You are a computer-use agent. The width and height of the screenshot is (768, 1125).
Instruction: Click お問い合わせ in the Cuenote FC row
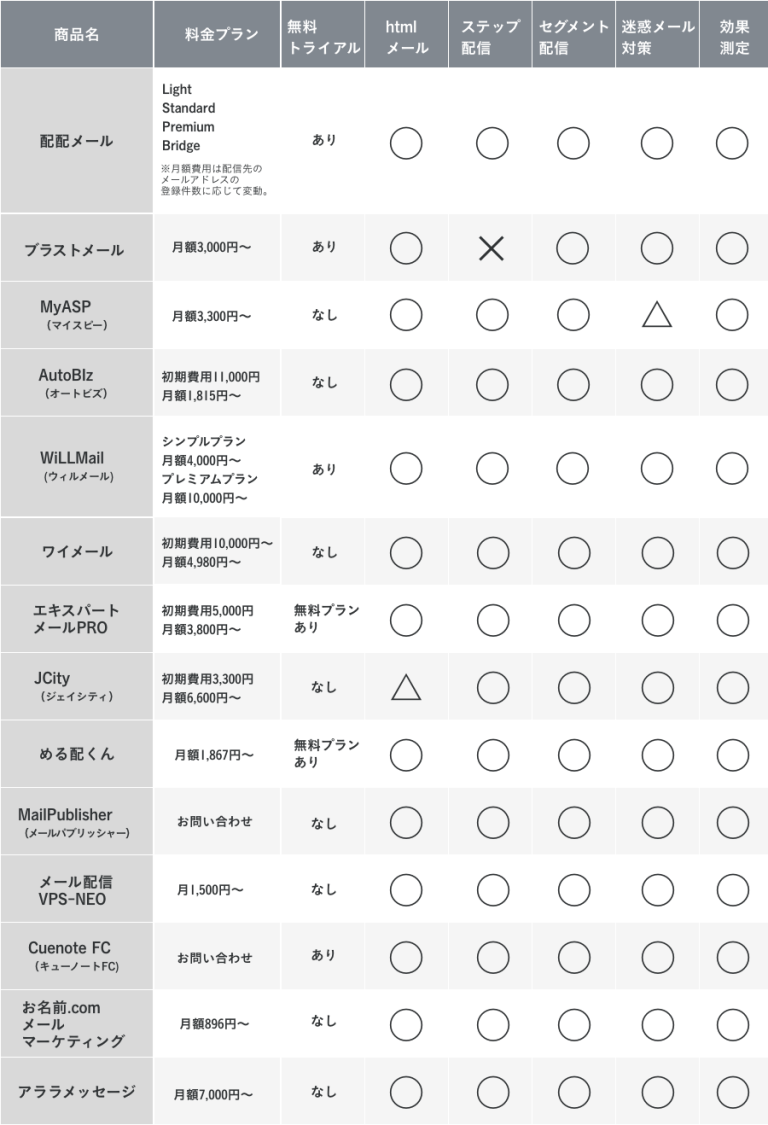coord(214,957)
